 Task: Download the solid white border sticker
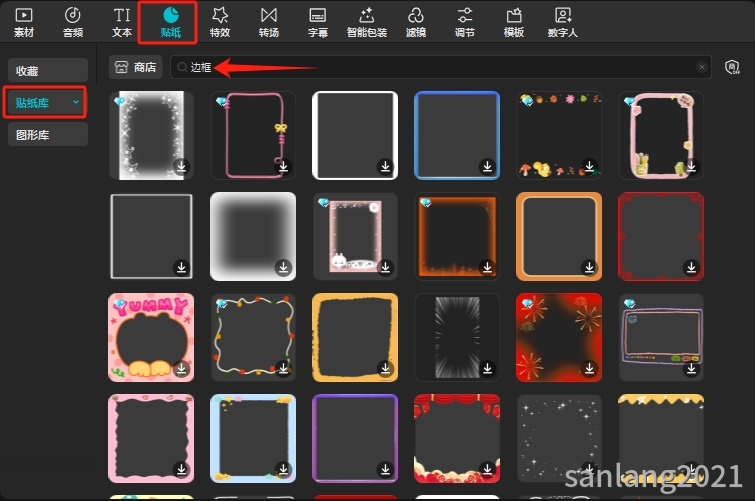(x=384, y=166)
